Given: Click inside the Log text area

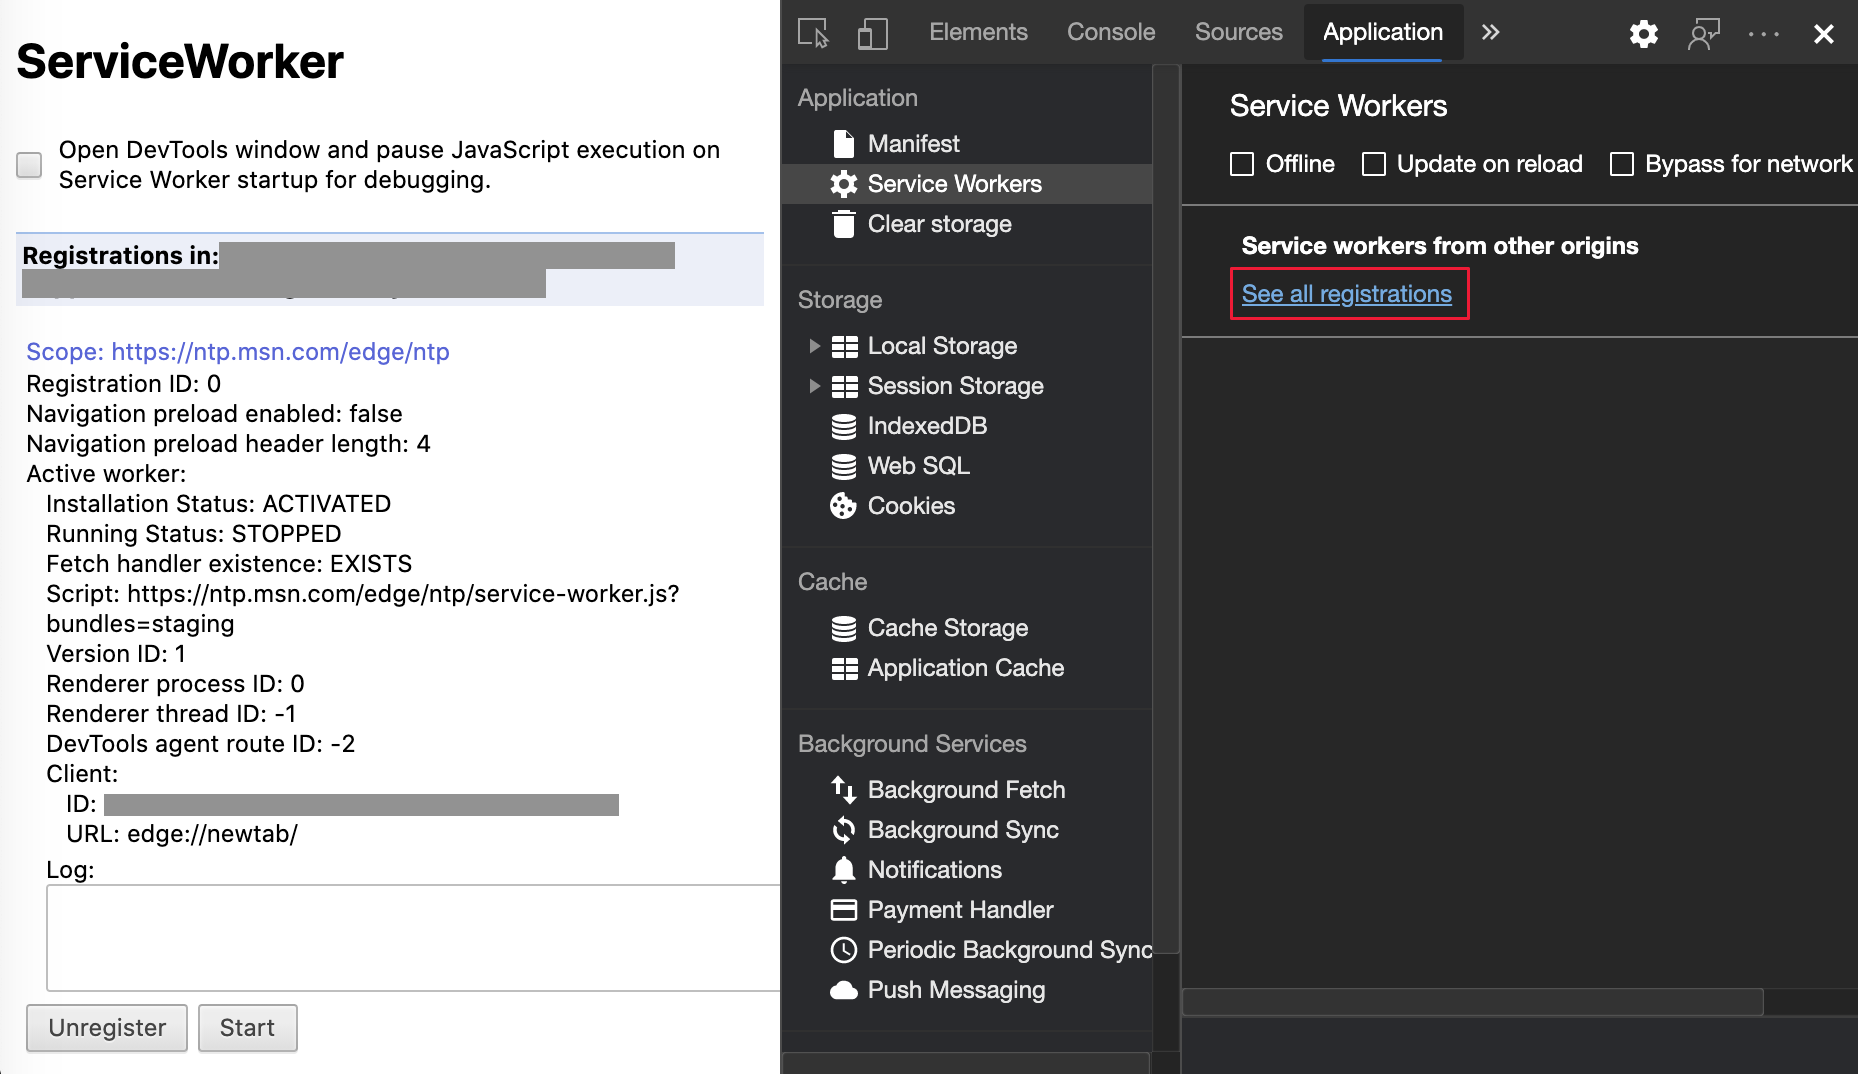Looking at the screenshot, I should pos(412,937).
